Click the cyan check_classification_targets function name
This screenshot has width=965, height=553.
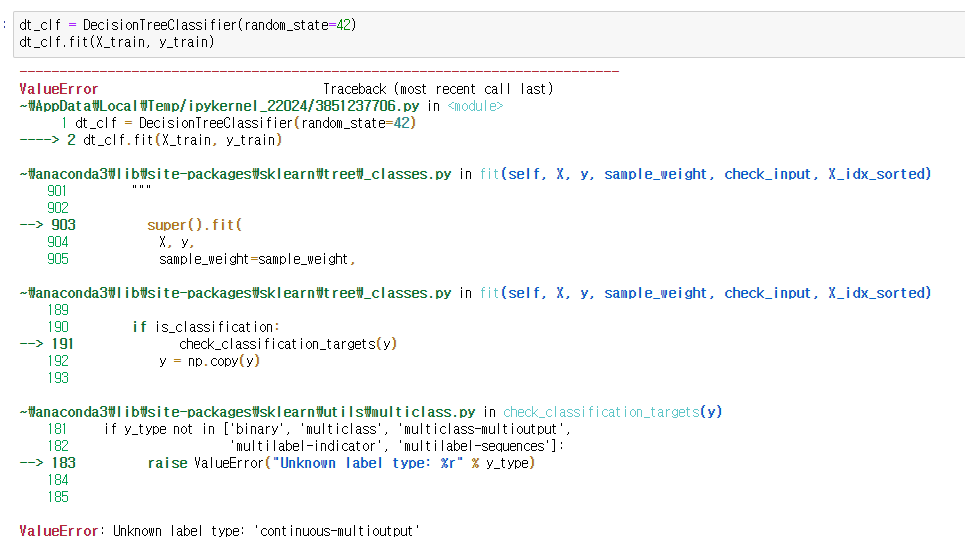click(x=601, y=412)
